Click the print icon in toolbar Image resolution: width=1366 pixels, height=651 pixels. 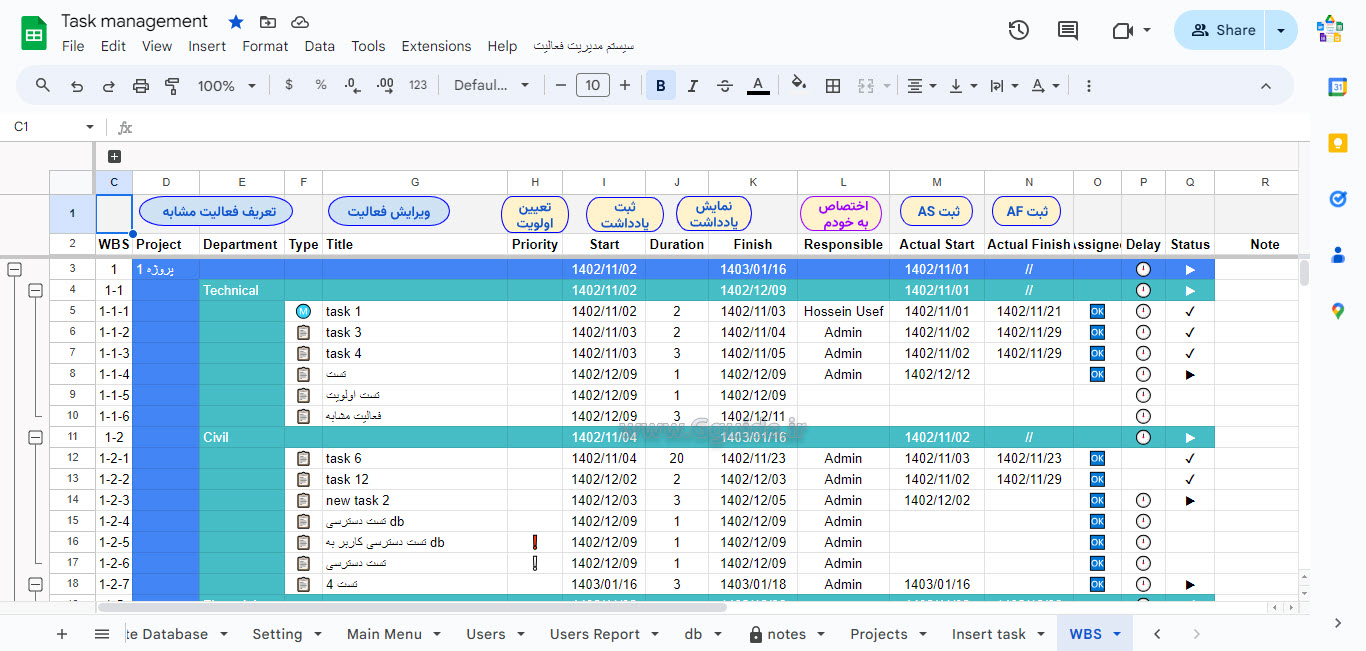[141, 86]
